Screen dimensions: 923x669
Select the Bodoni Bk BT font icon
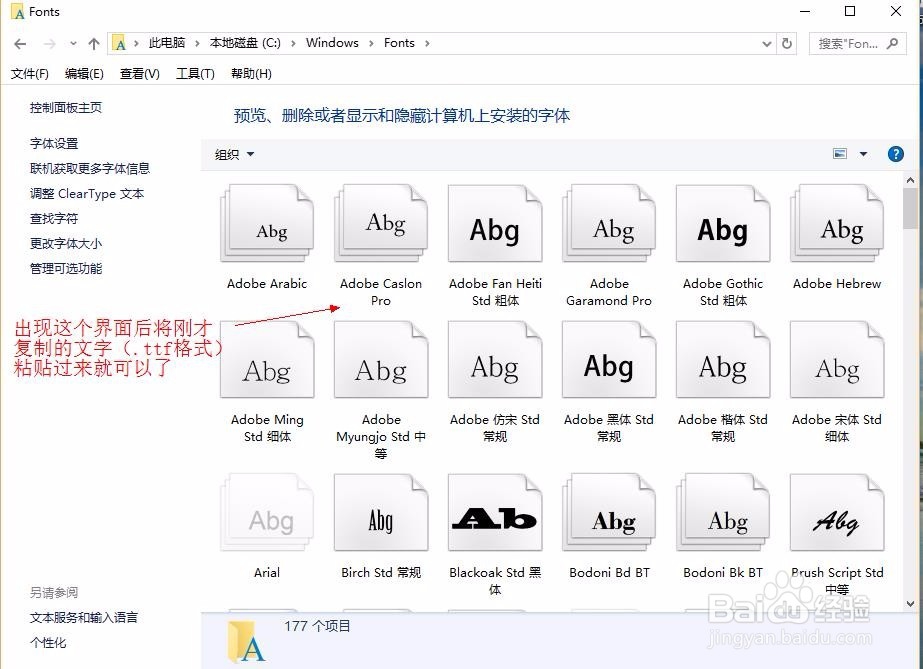pyautogui.click(x=723, y=512)
